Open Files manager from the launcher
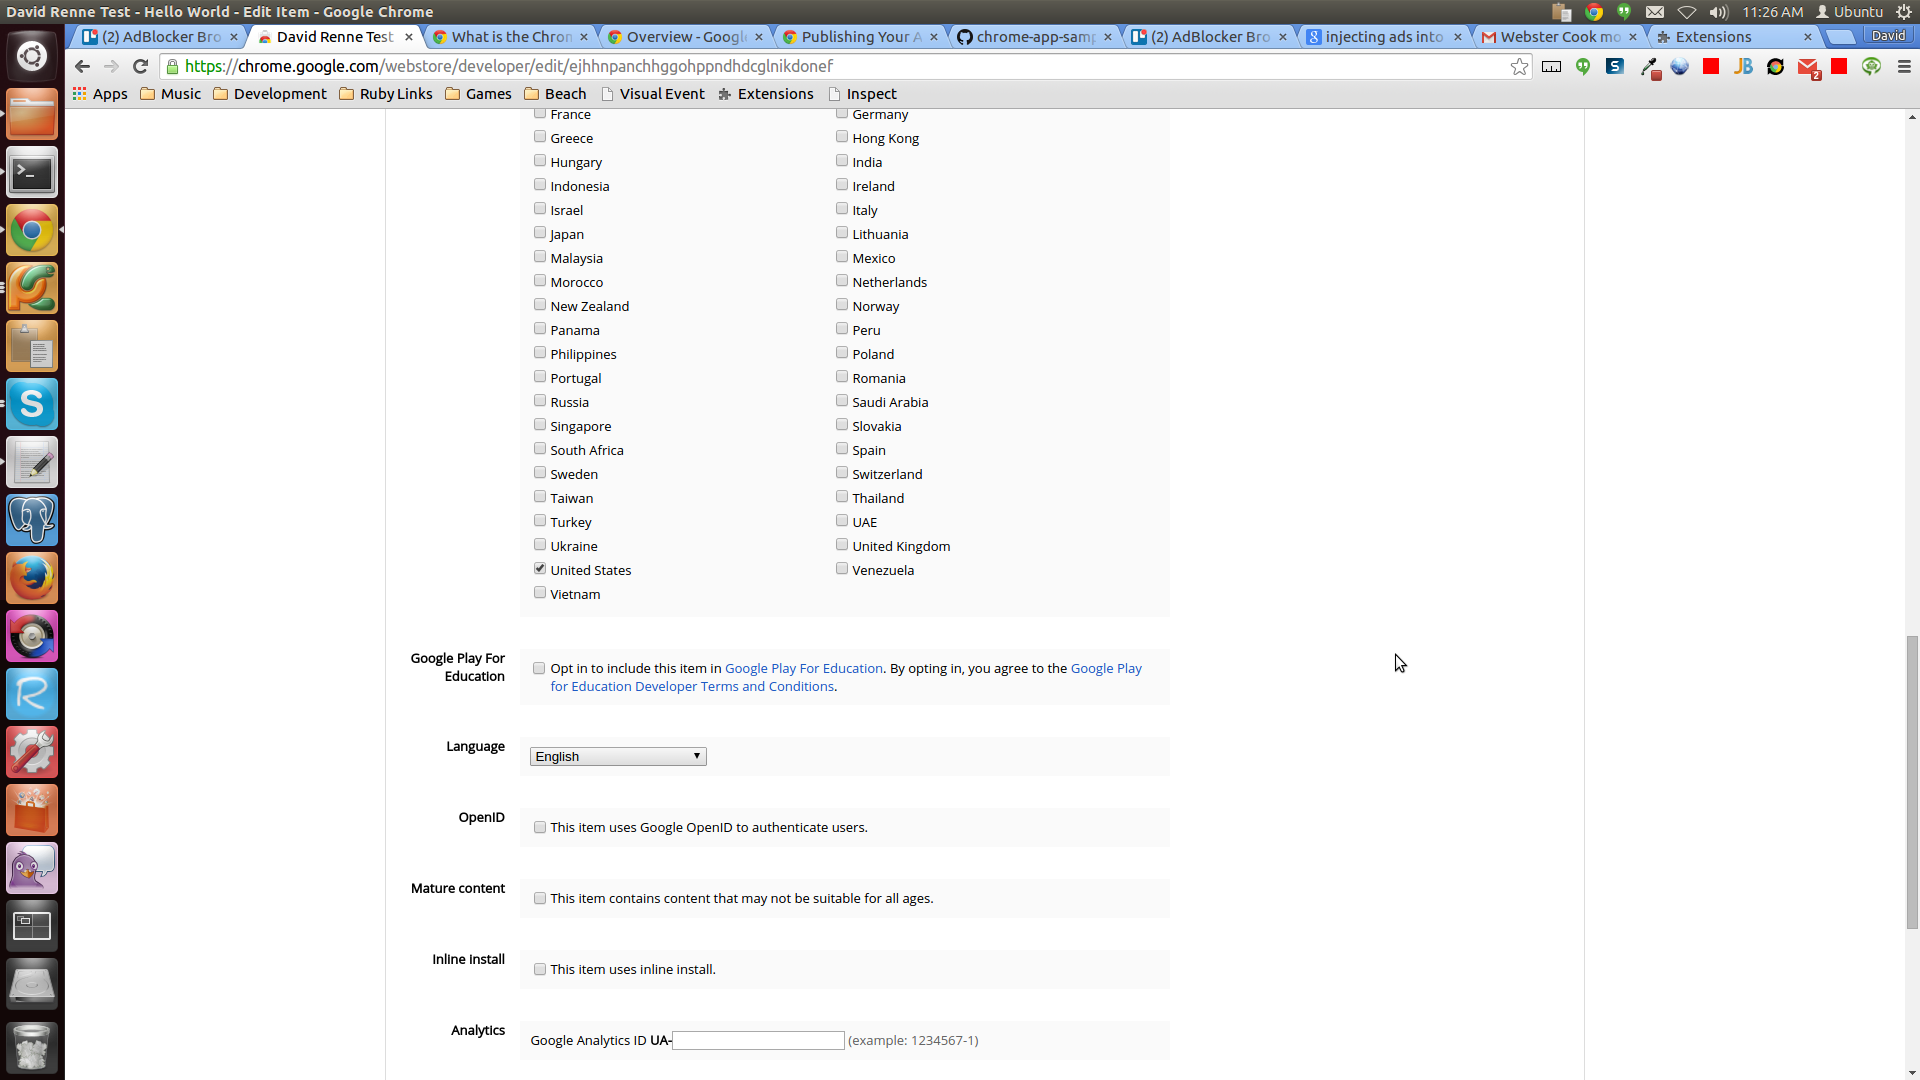This screenshot has height=1080, width=1920. click(x=32, y=114)
